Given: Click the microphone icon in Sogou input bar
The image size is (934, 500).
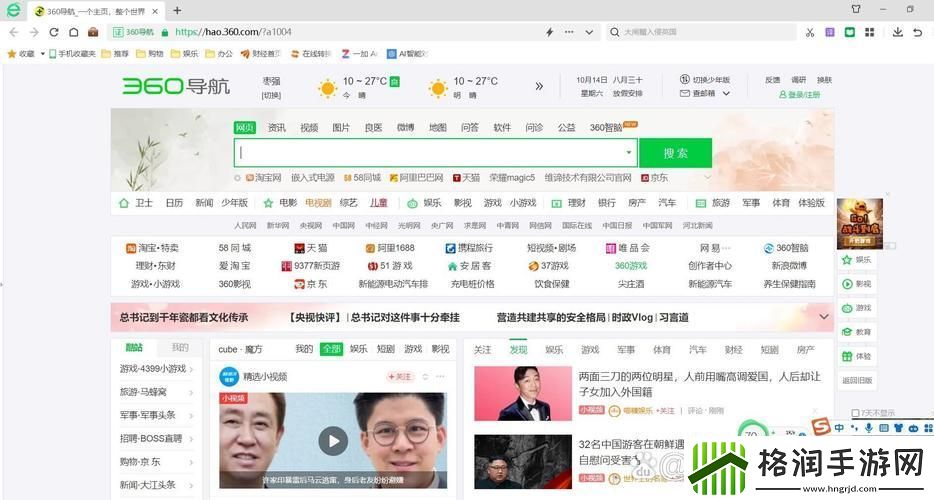Looking at the screenshot, I should coord(869,428).
